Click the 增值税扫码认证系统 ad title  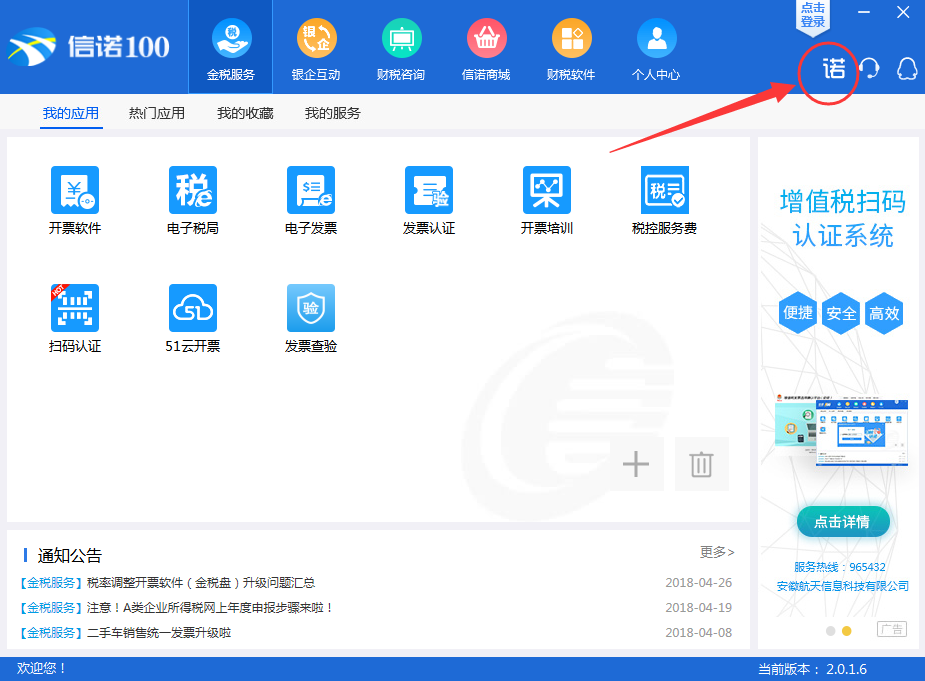842,218
